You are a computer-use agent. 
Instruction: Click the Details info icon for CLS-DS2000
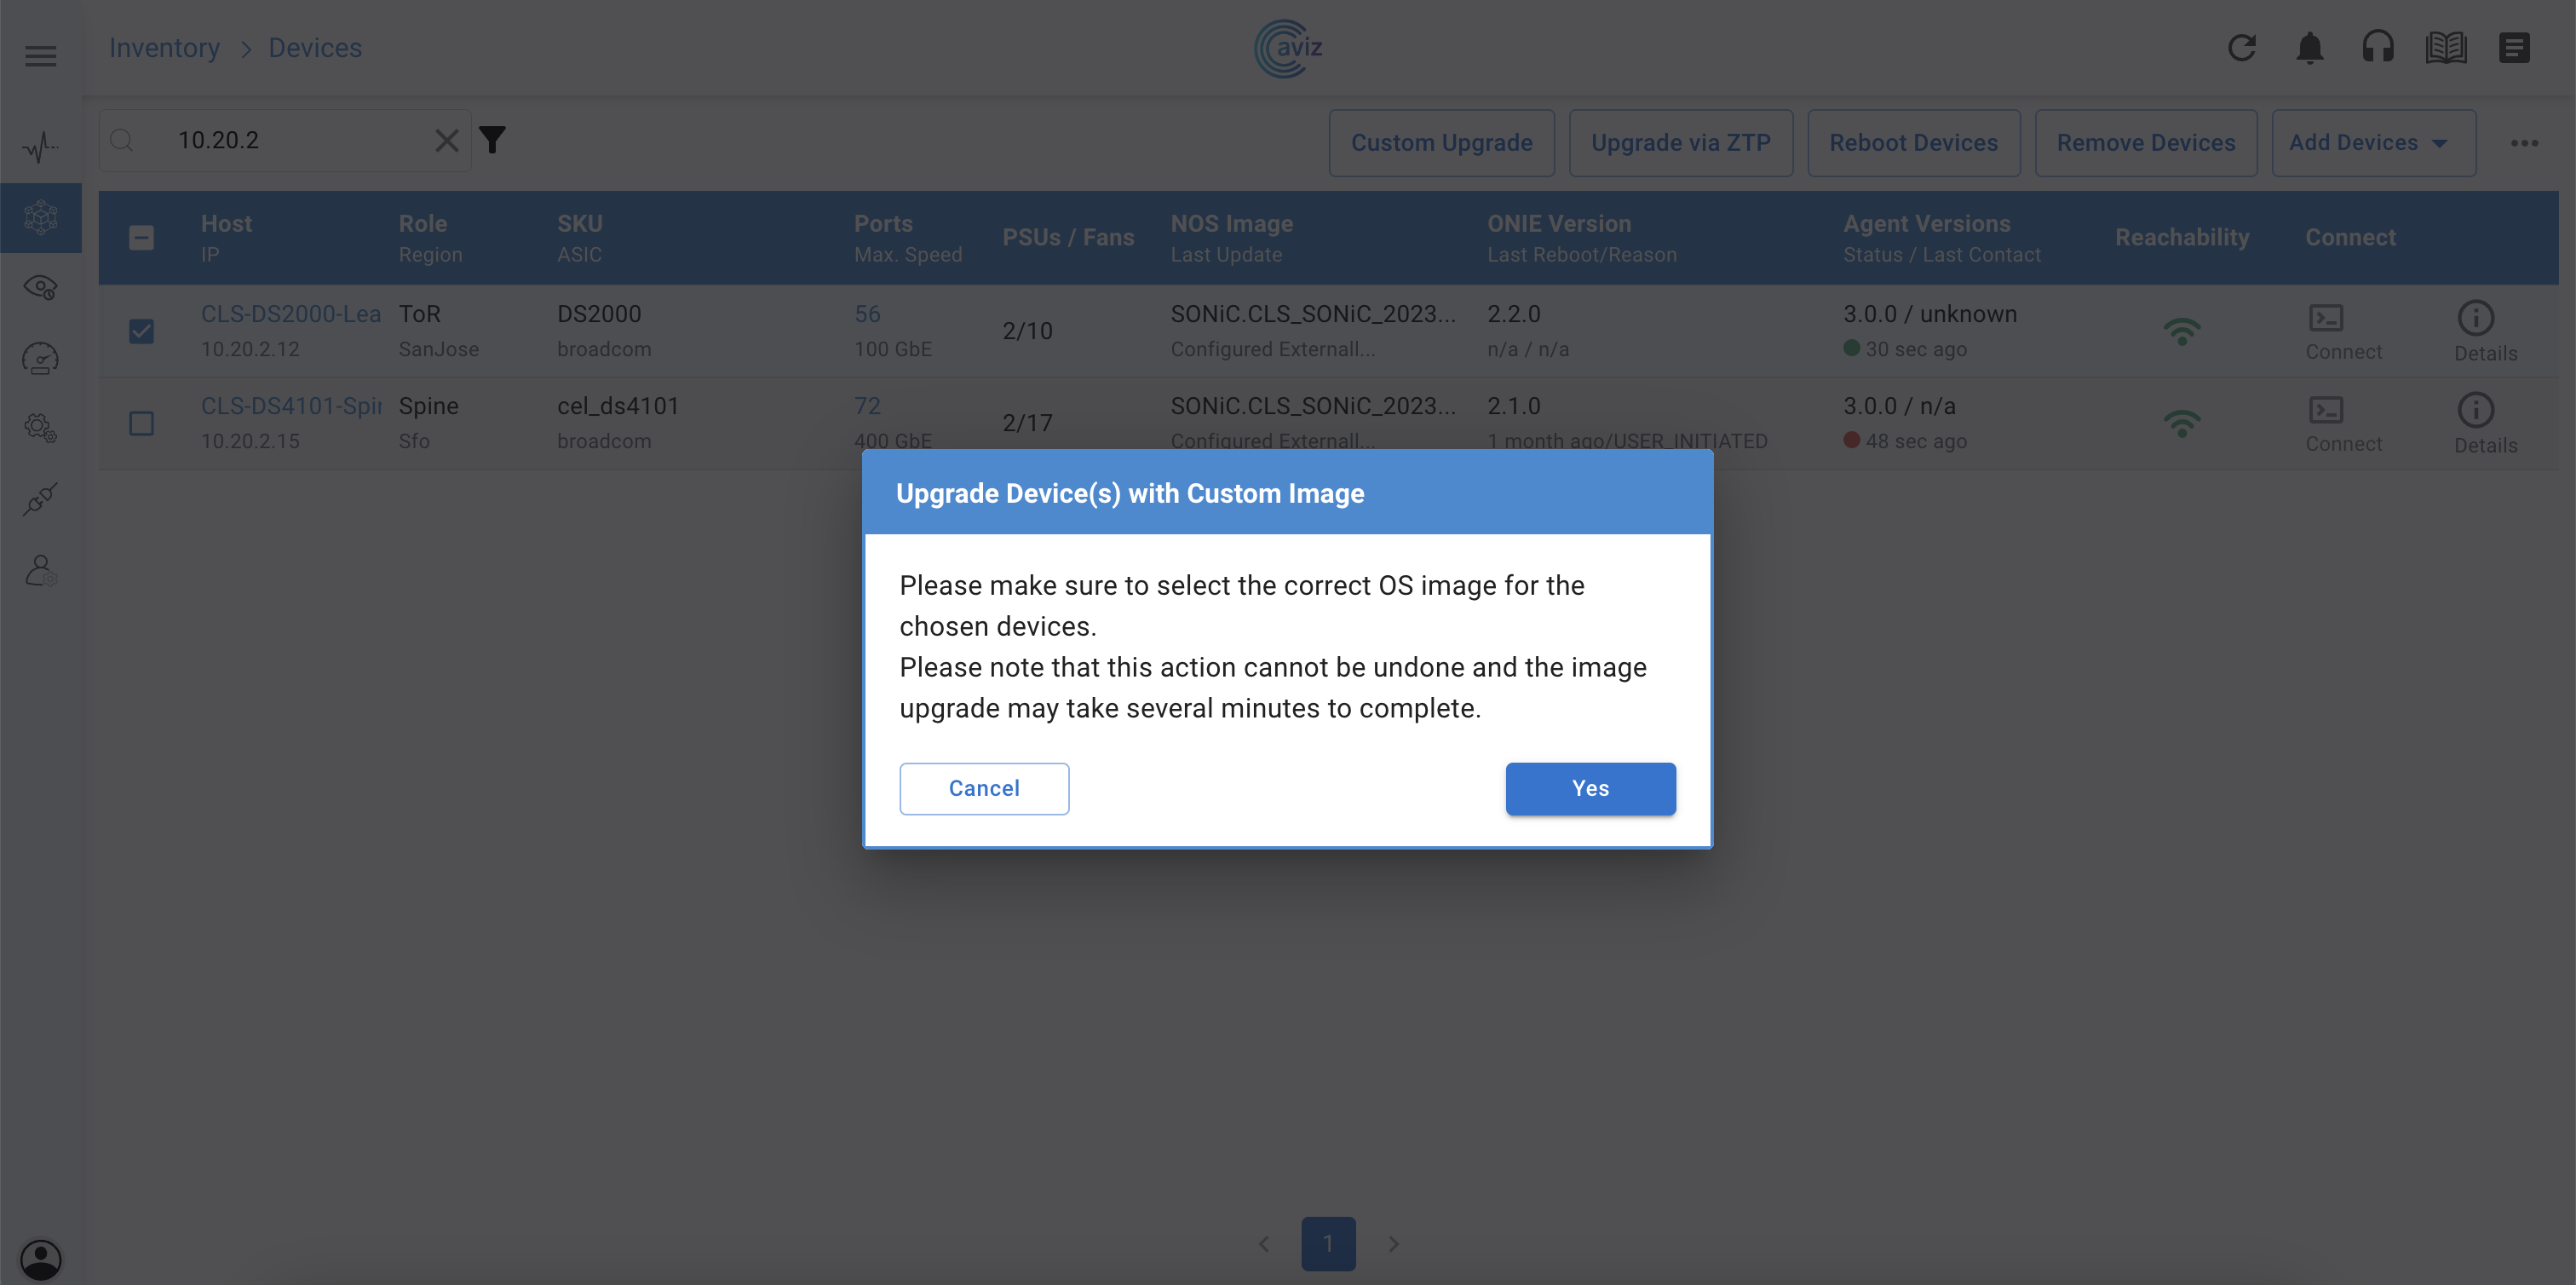[2475, 318]
